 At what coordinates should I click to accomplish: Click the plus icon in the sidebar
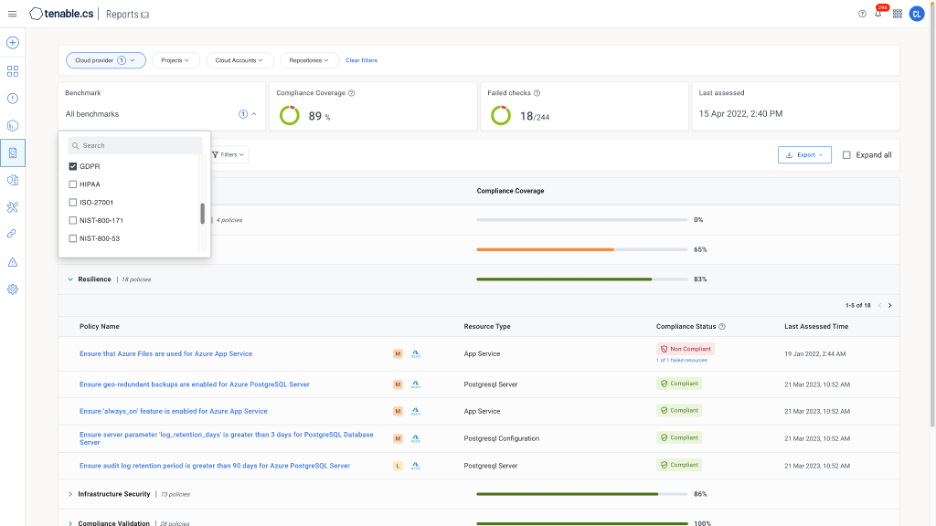(13, 42)
